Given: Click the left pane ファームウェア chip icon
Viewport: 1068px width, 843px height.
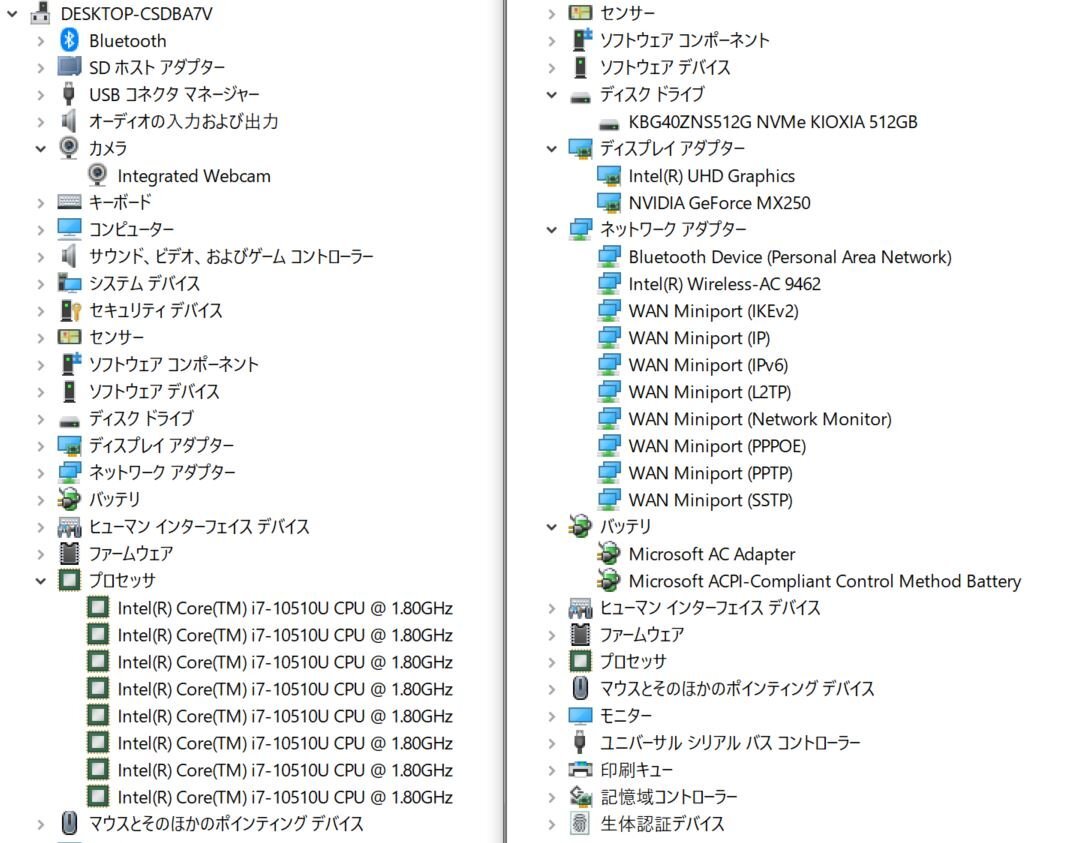Looking at the screenshot, I should 69,553.
